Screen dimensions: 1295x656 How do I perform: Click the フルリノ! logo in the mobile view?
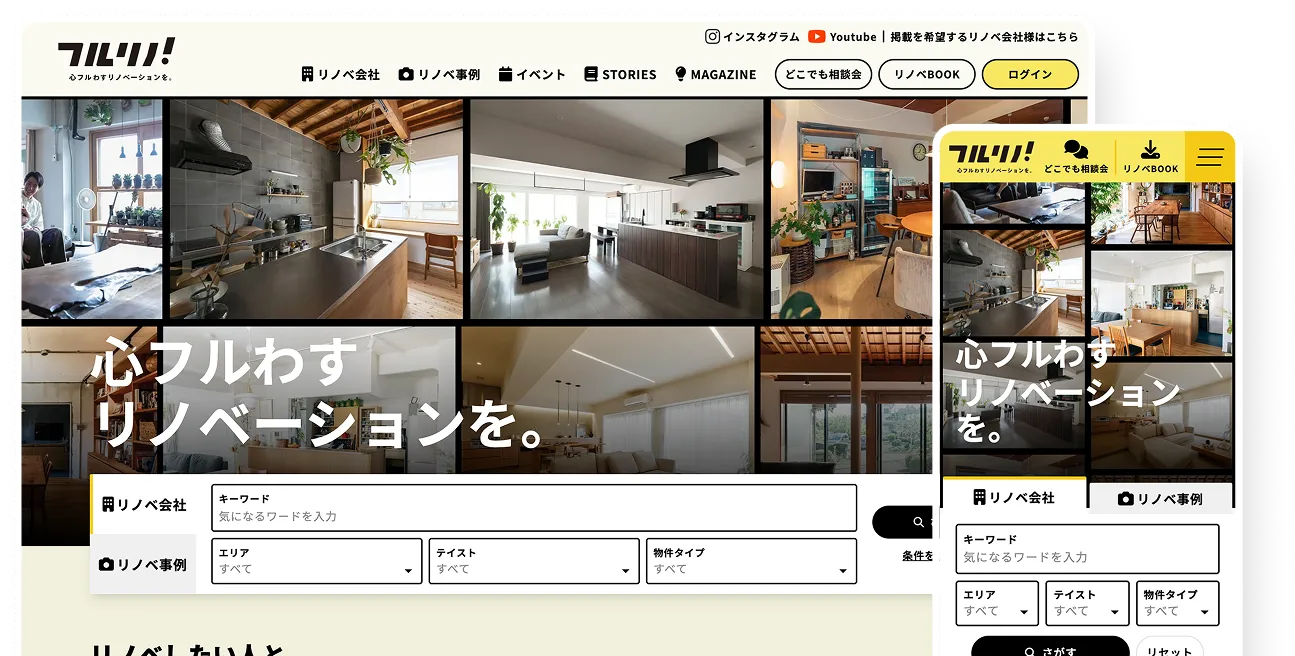pyautogui.click(x=989, y=157)
